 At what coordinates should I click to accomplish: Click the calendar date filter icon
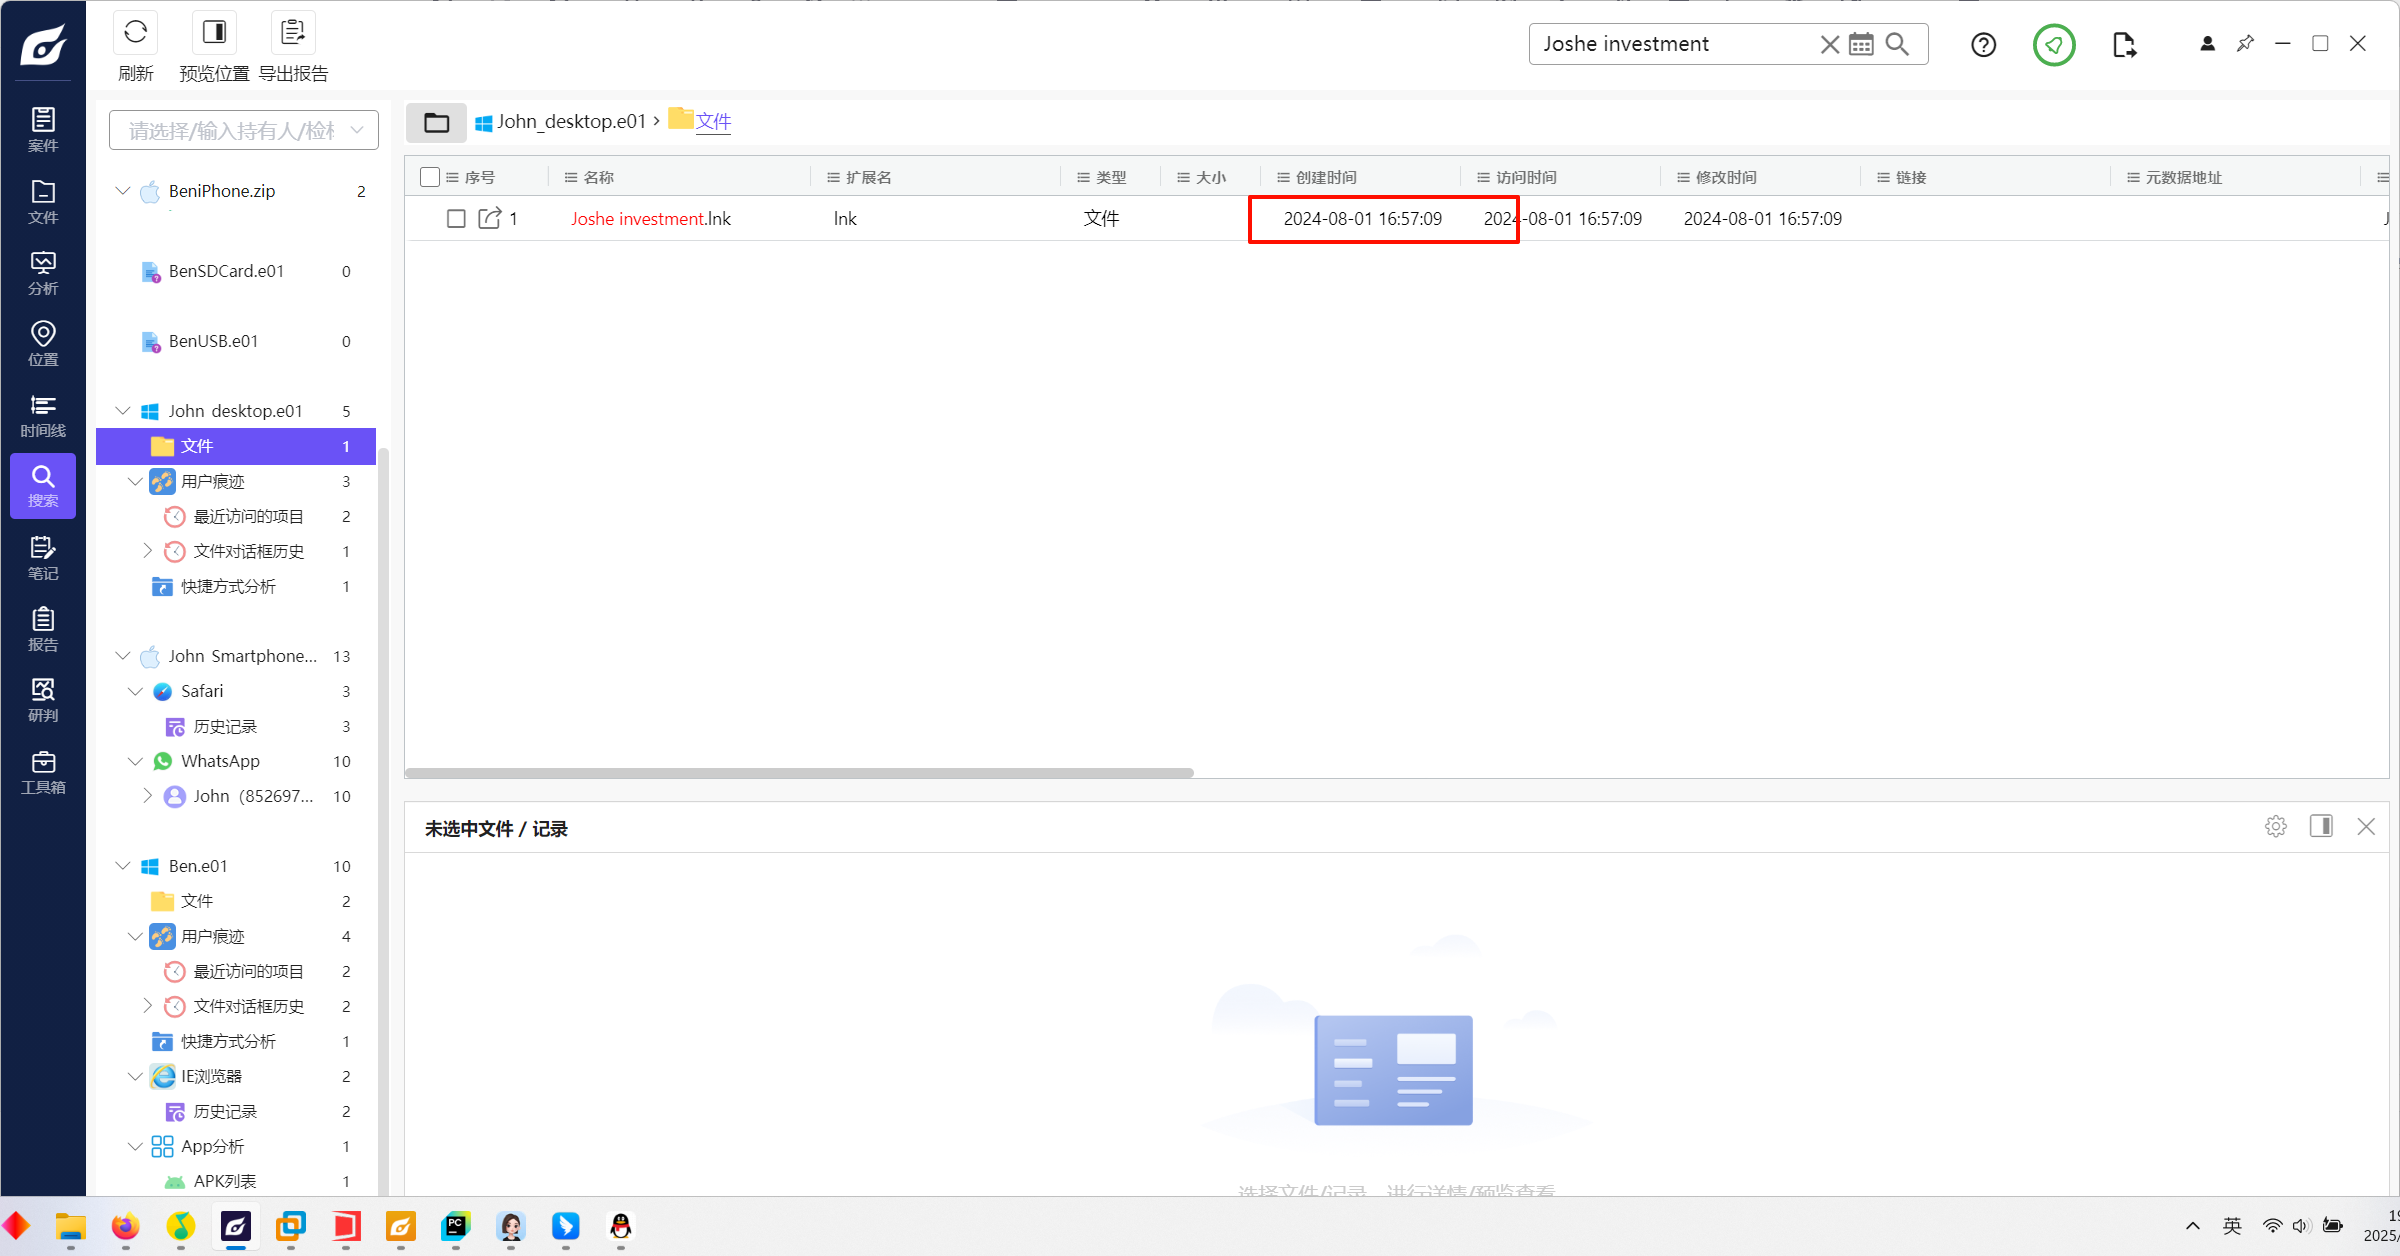1861,44
